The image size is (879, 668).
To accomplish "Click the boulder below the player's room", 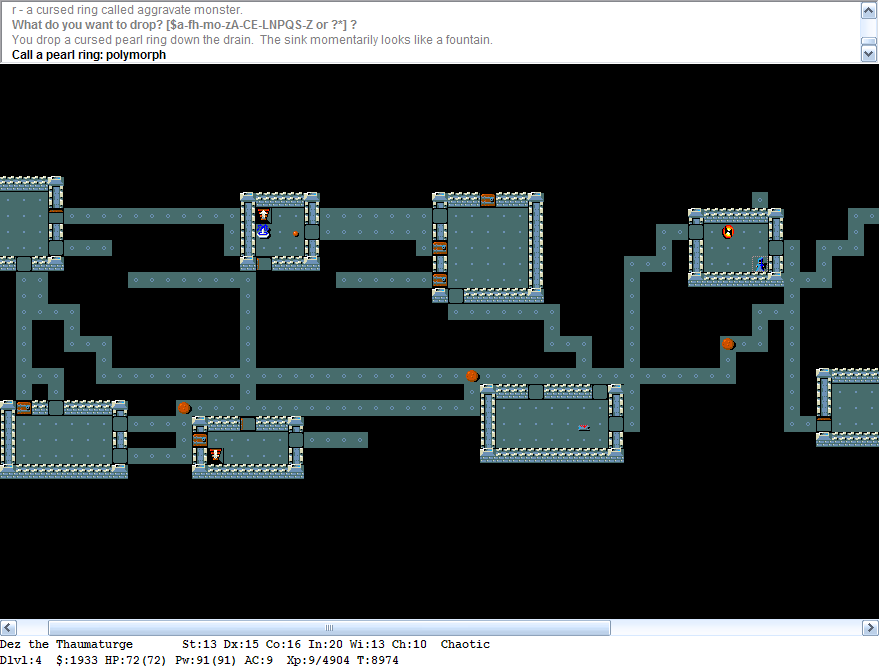I will click(x=728, y=344).
